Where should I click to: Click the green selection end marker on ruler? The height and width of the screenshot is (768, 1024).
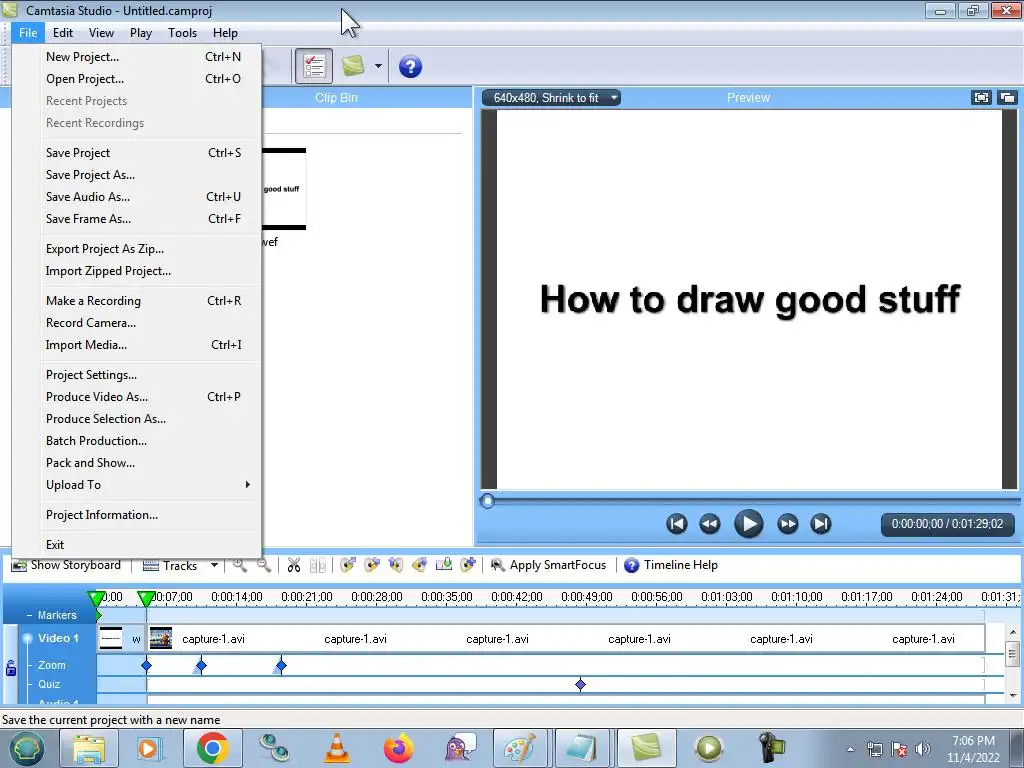[146, 598]
